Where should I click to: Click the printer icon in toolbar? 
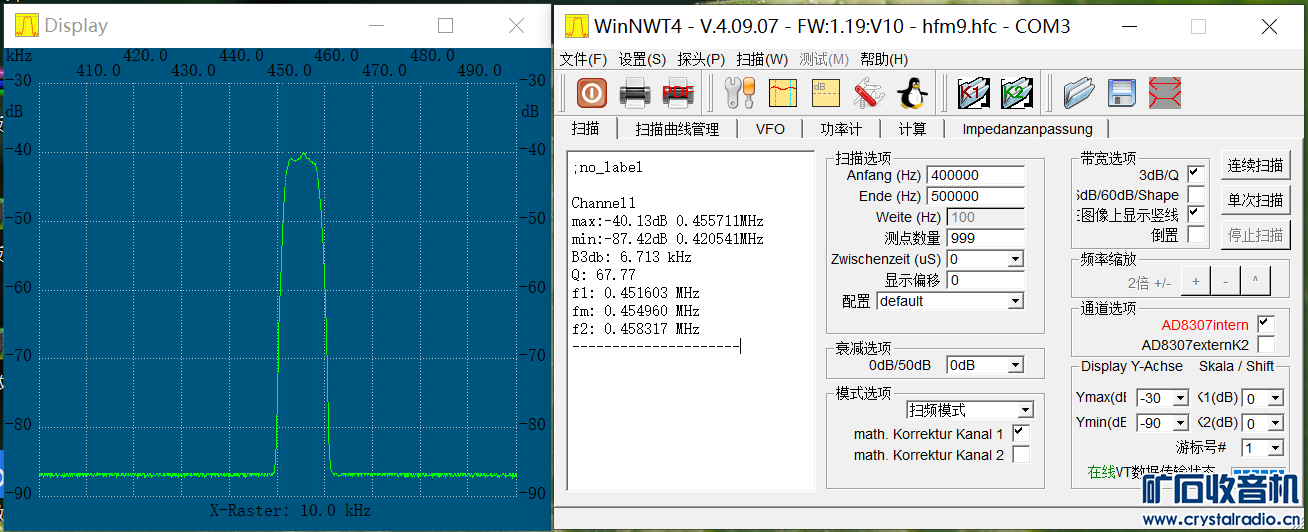[636, 93]
